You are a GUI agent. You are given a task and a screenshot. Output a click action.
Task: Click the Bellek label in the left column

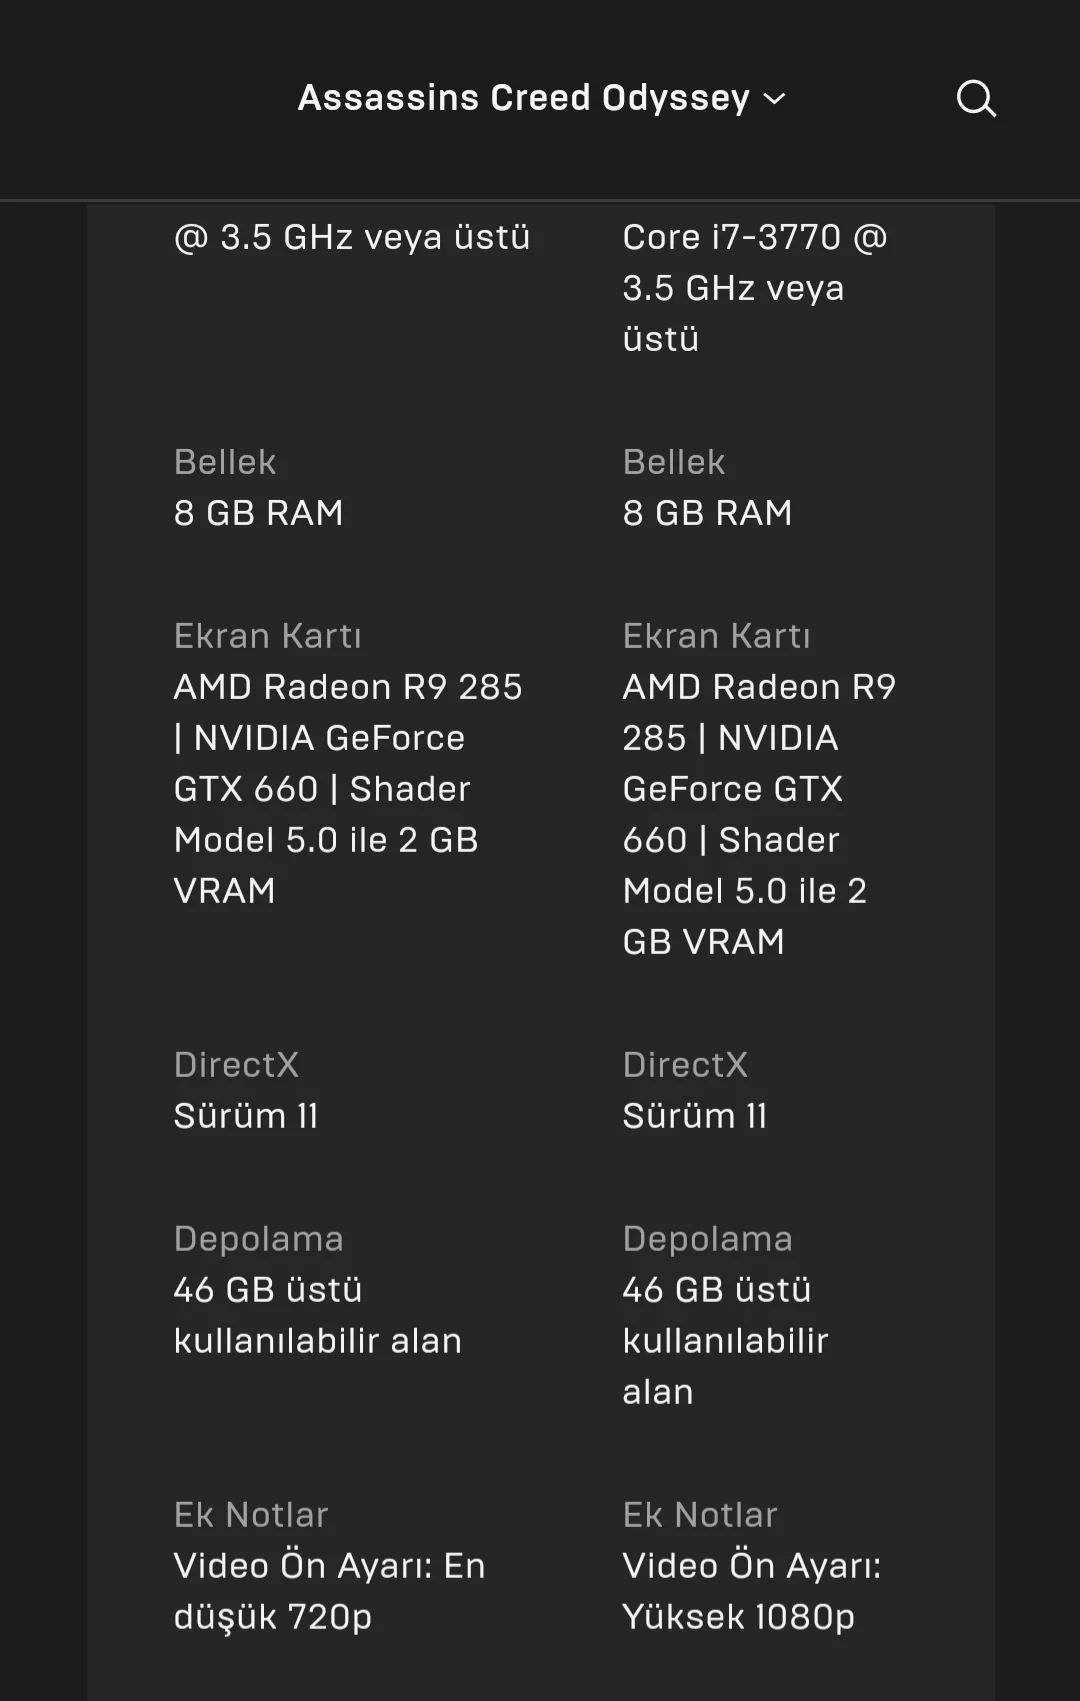(225, 462)
